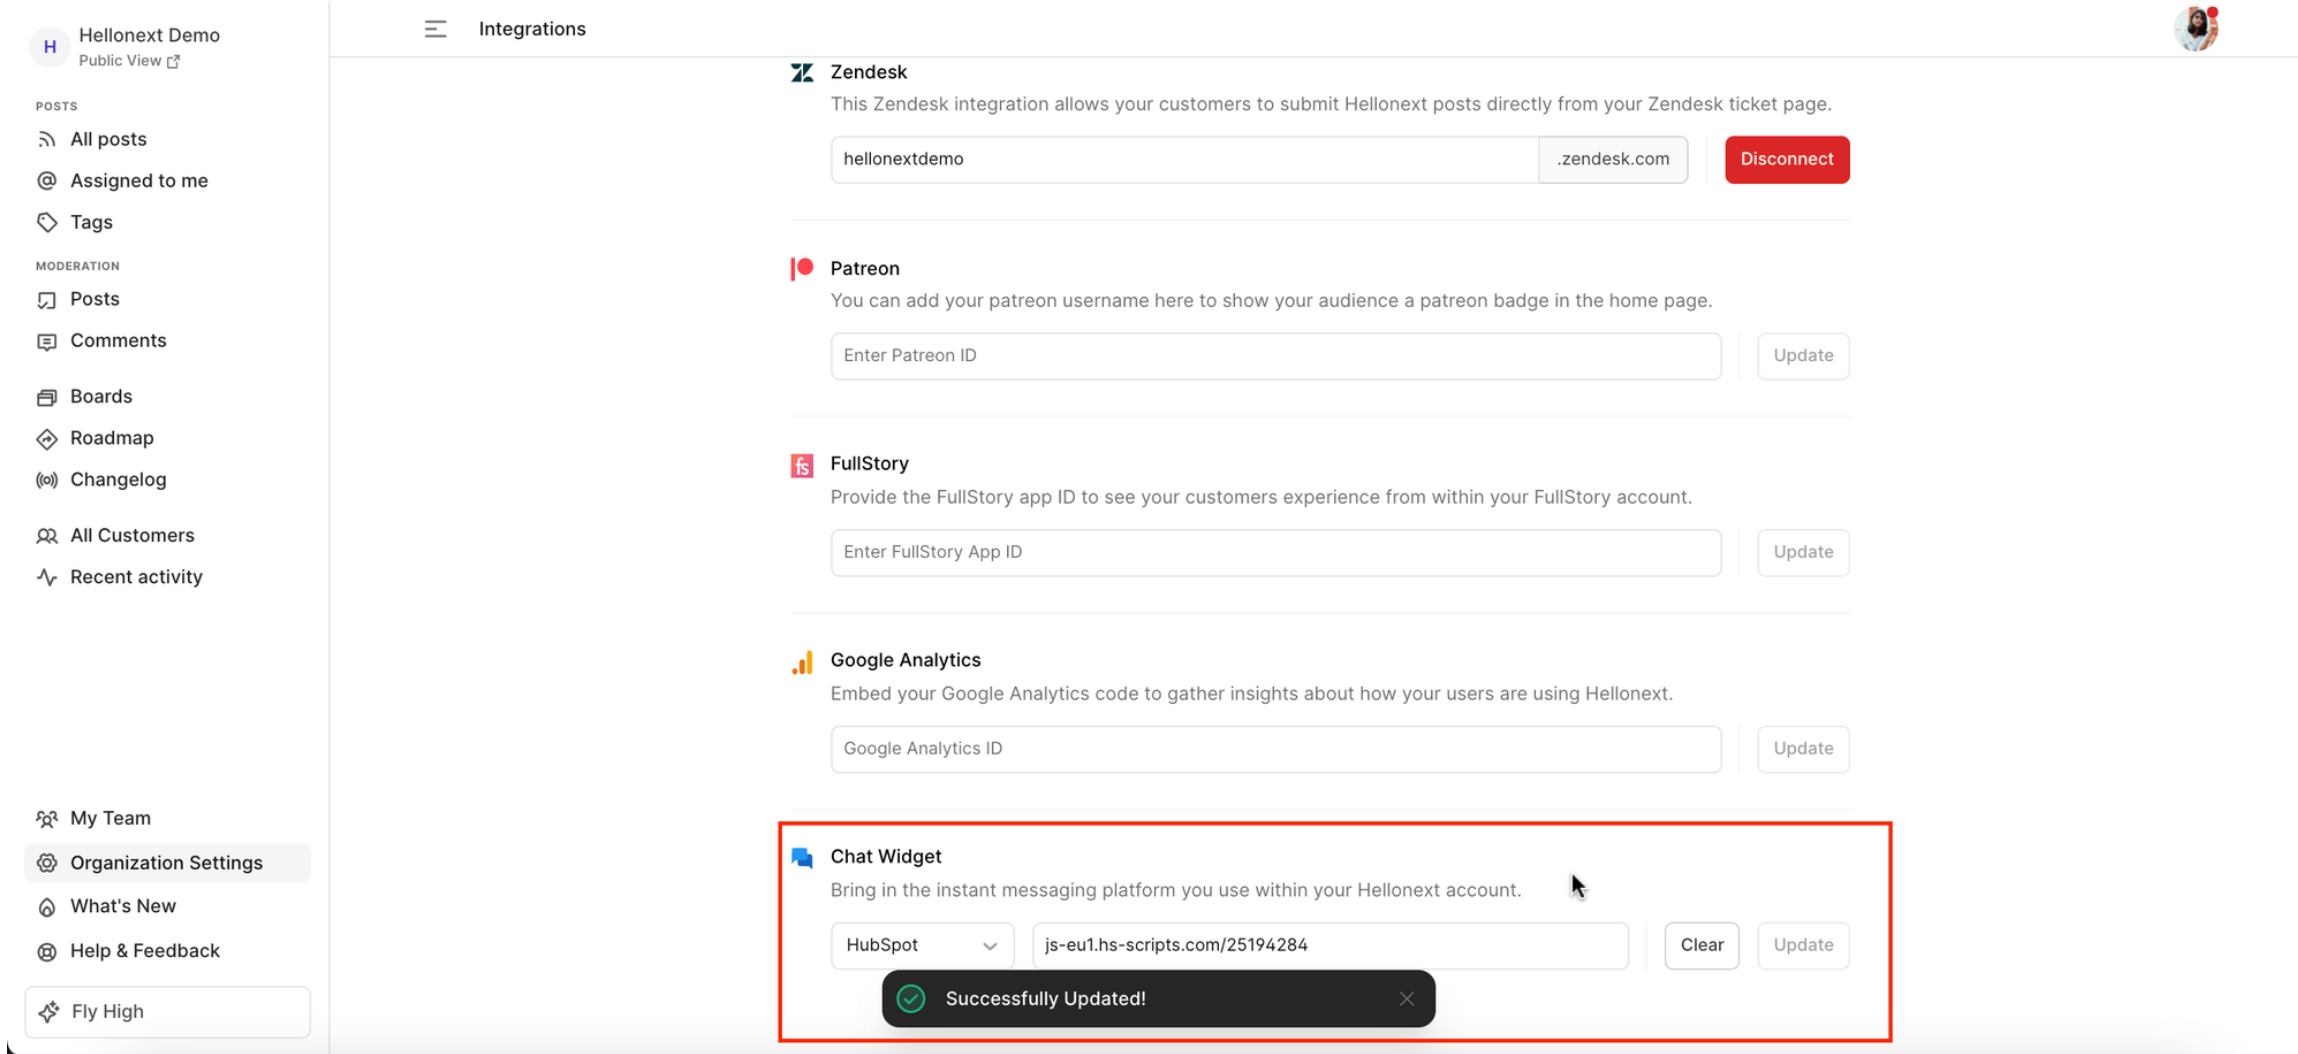The height and width of the screenshot is (1054, 2298).
Task: Click the .zendesk.com suffix label
Action: click(1613, 159)
